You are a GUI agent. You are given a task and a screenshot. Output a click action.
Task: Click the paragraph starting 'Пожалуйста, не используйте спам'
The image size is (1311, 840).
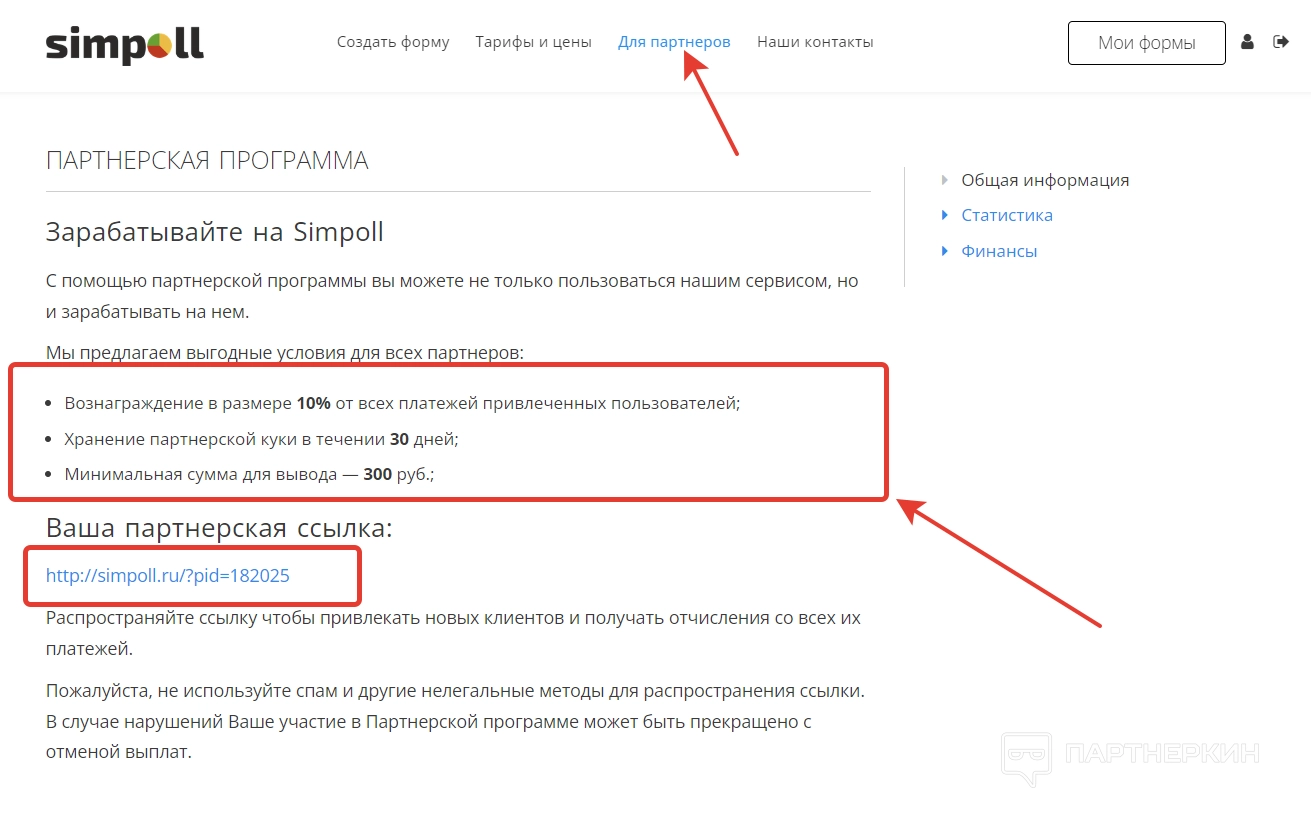[455, 721]
